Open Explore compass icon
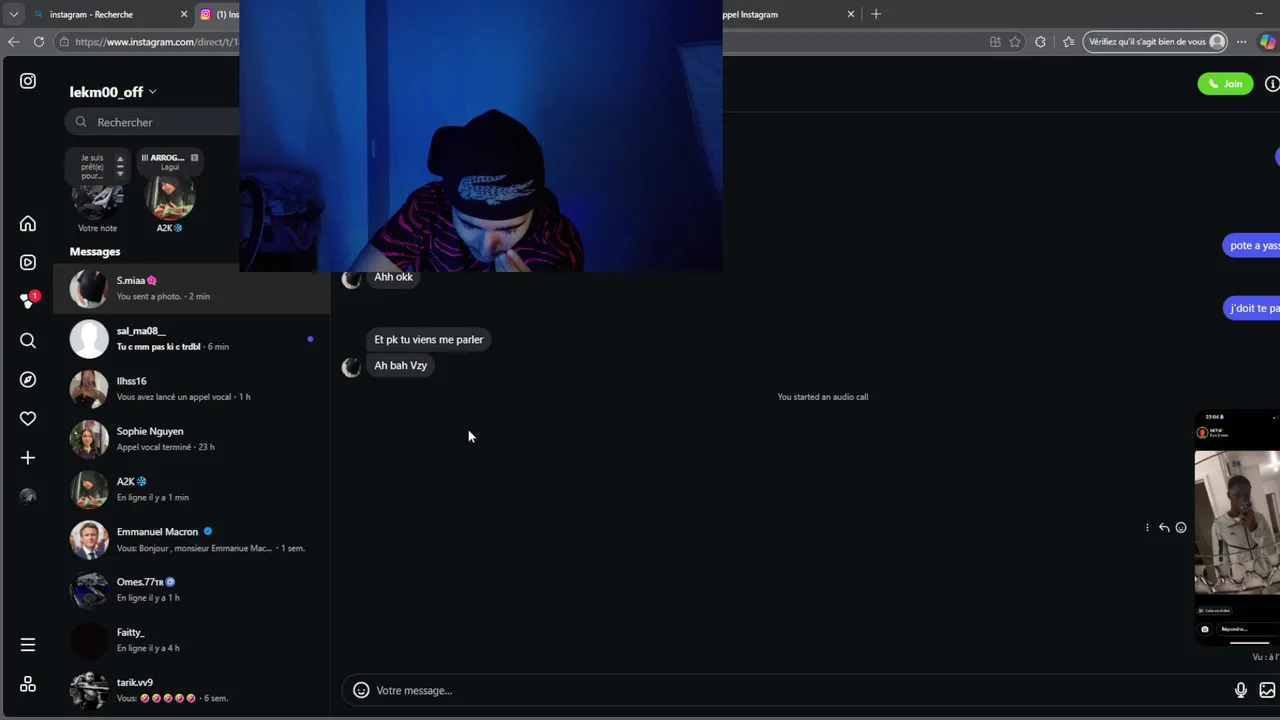Image resolution: width=1280 pixels, height=720 pixels. pos(28,380)
